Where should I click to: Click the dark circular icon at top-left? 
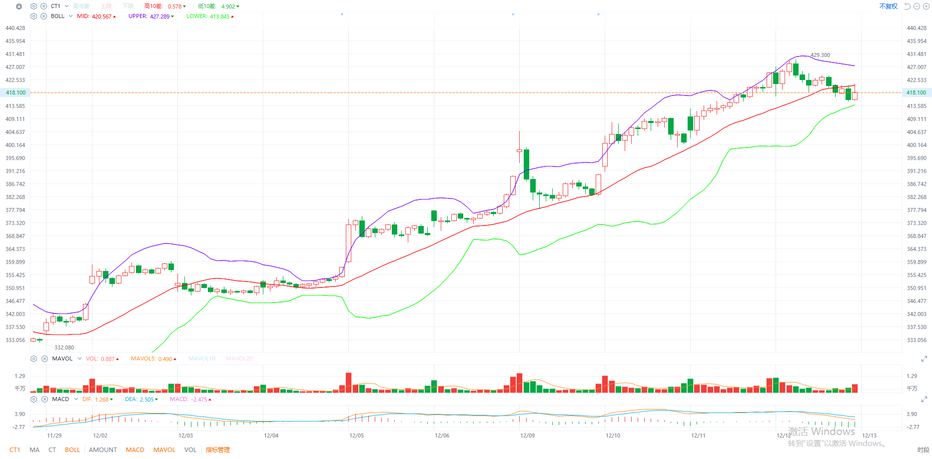[19, 7]
